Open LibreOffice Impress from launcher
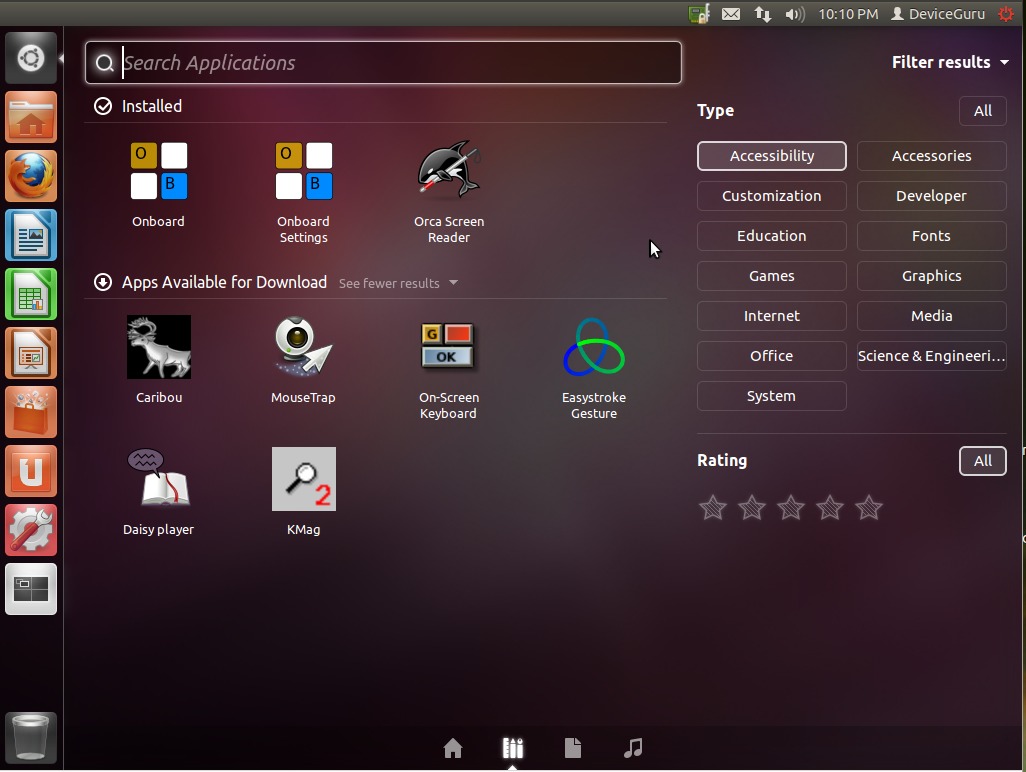This screenshot has width=1026, height=772. click(31, 353)
